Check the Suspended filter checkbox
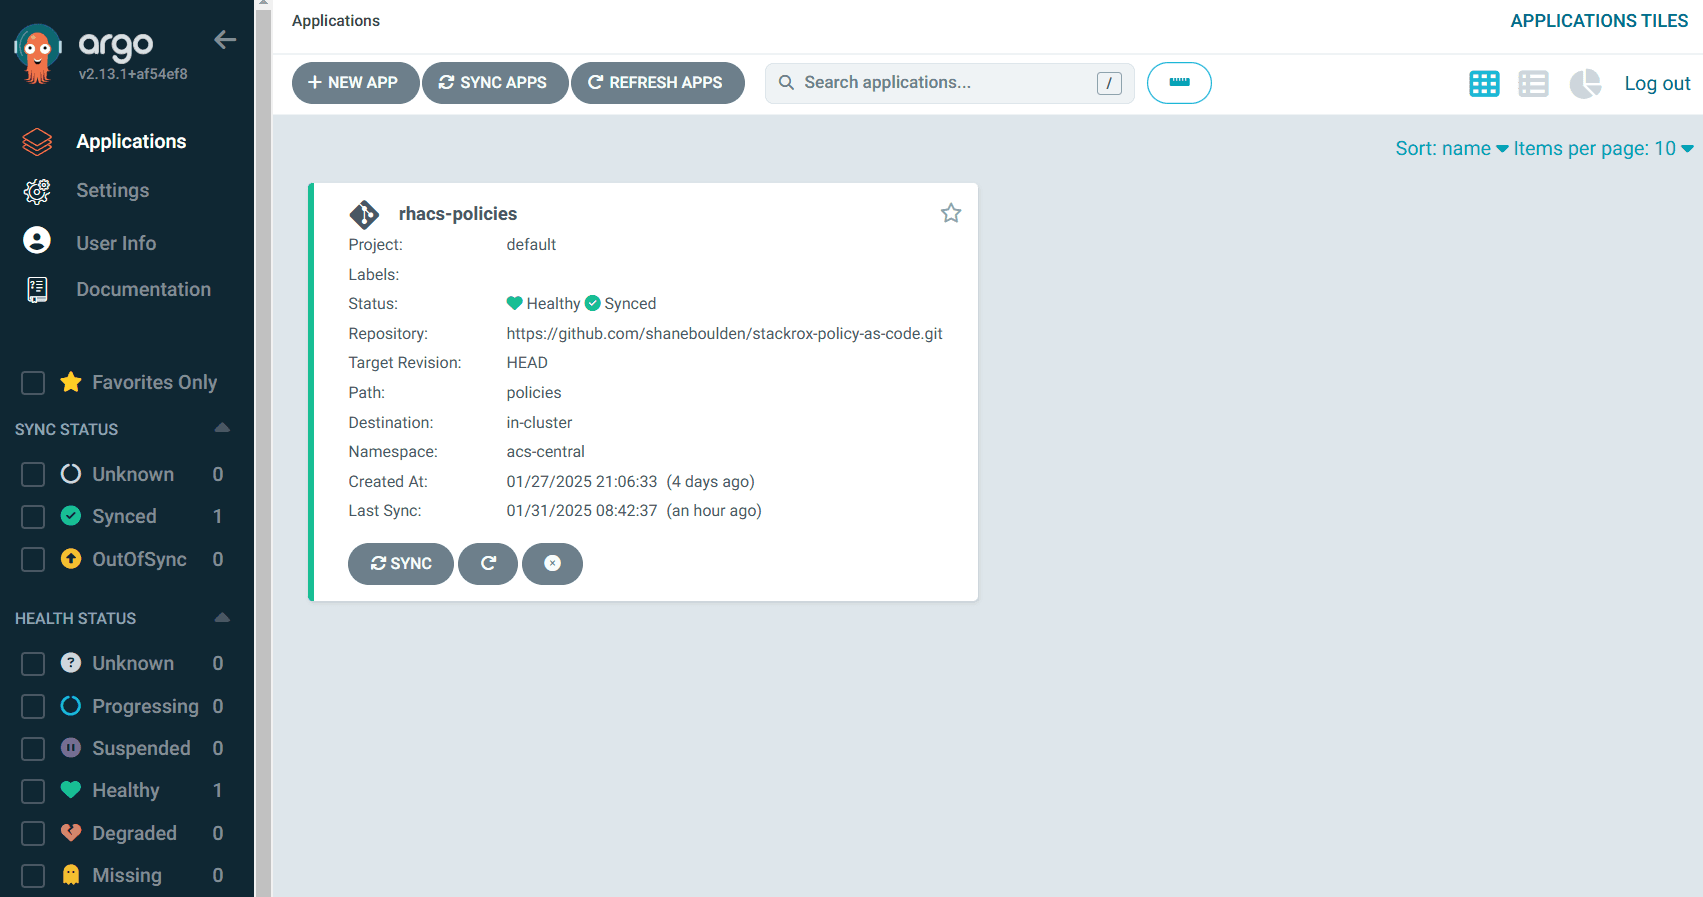This screenshot has width=1703, height=897. (x=33, y=749)
